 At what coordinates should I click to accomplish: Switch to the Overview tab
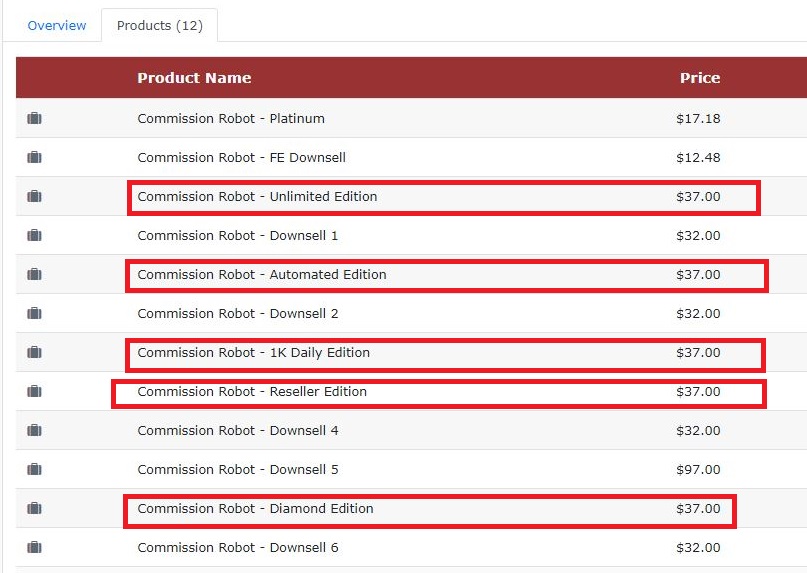57,25
